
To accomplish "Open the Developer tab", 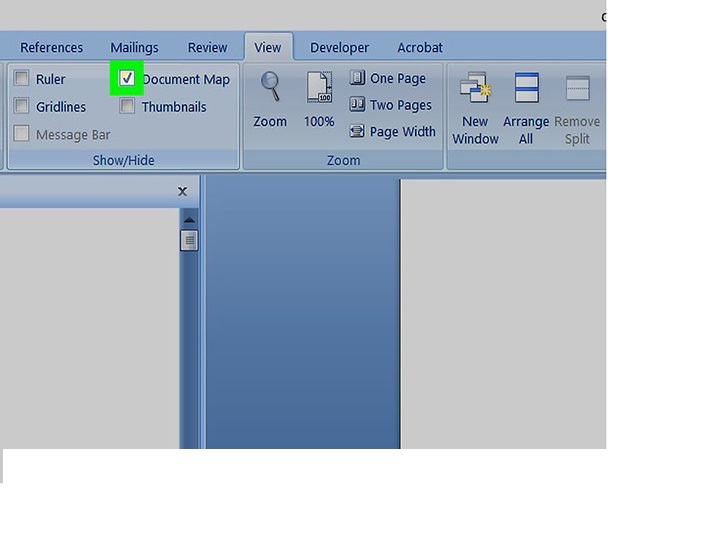I will coord(339,47).
